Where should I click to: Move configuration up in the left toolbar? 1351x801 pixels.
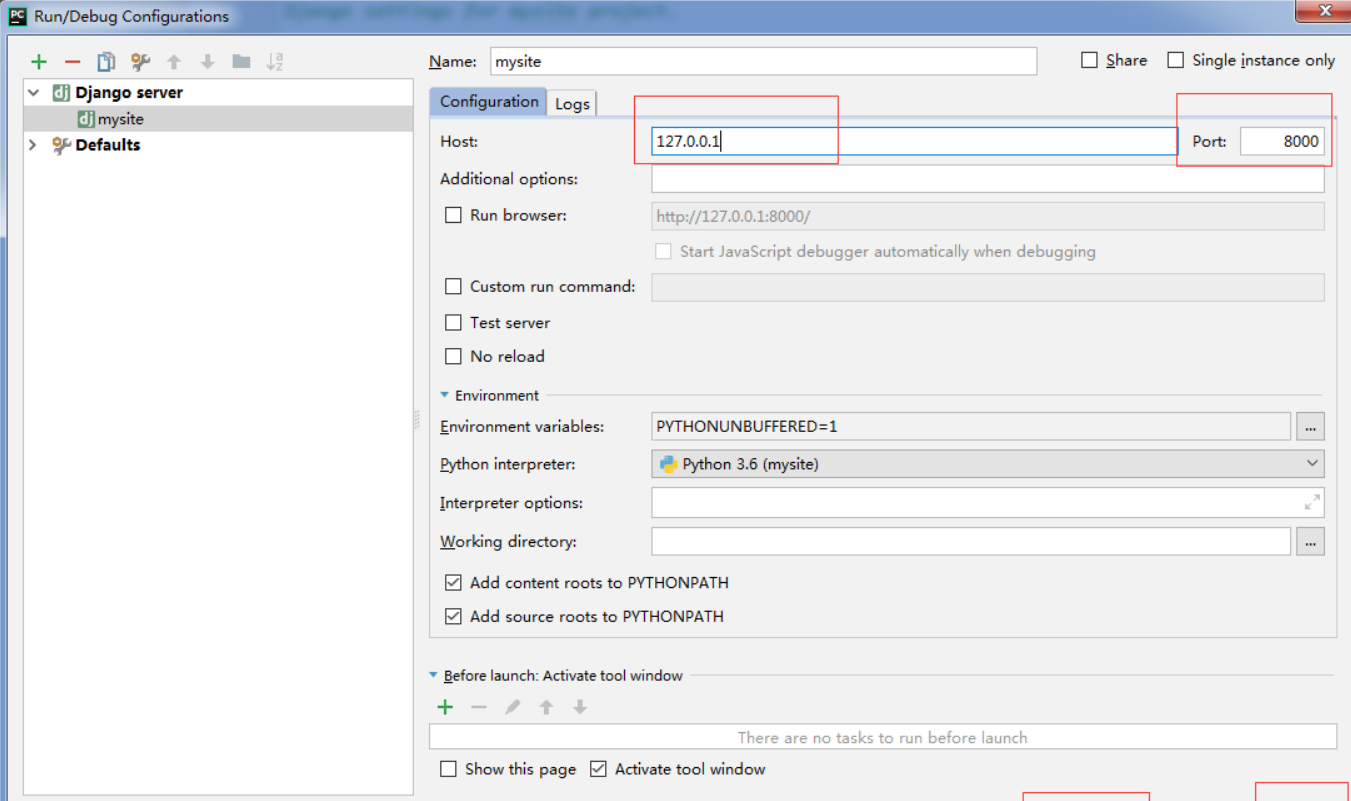(x=174, y=62)
